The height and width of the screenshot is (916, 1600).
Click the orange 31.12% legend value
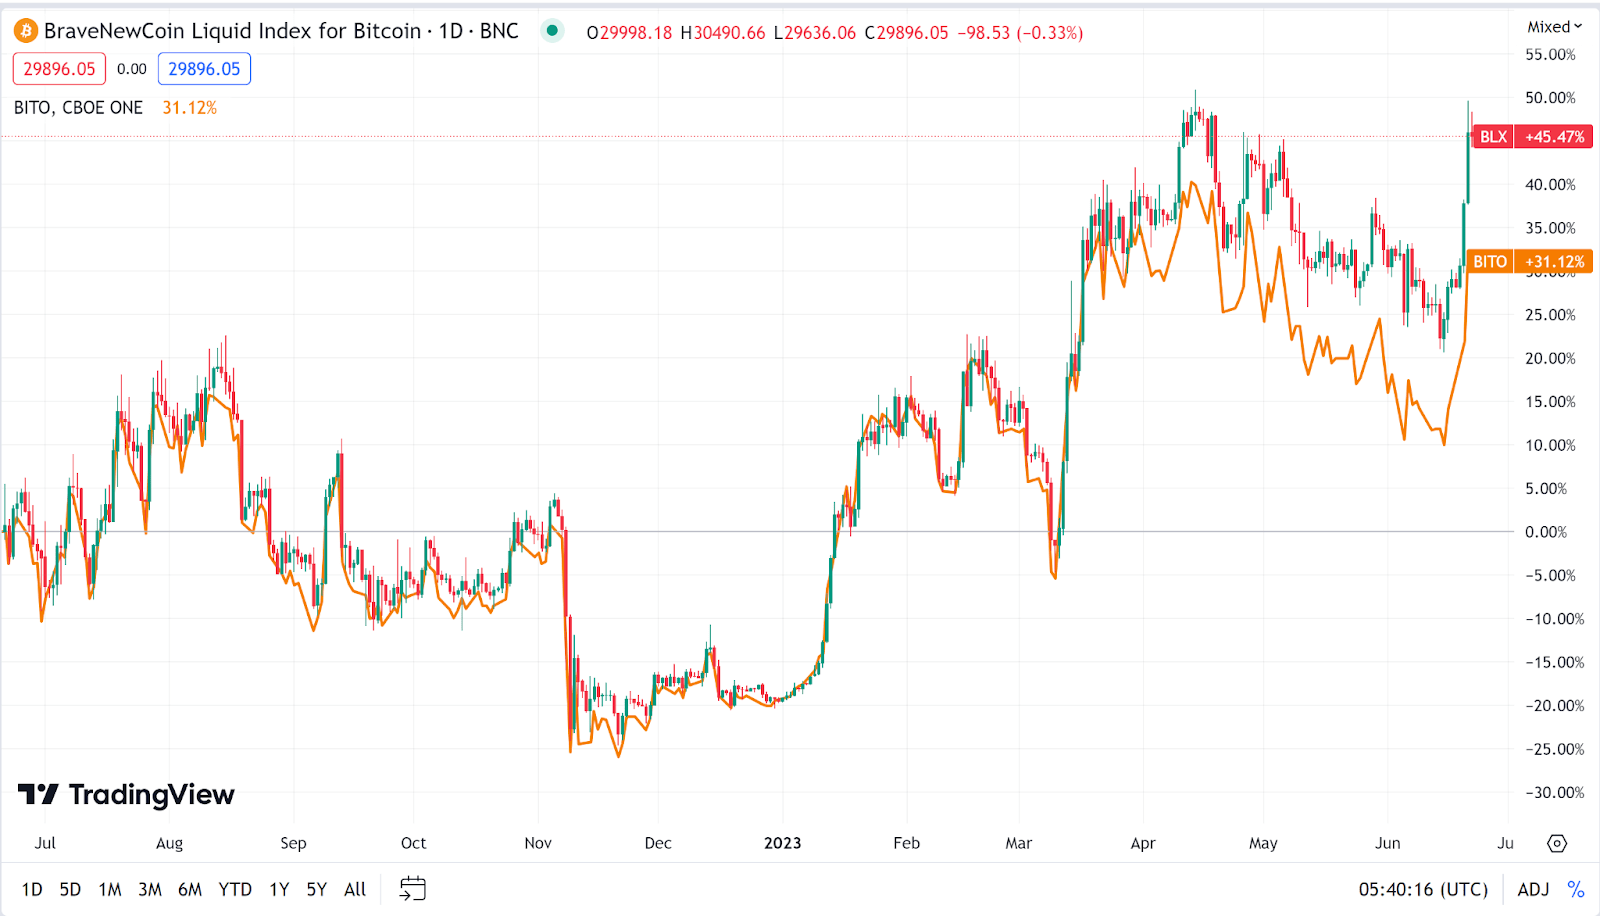pos(190,108)
